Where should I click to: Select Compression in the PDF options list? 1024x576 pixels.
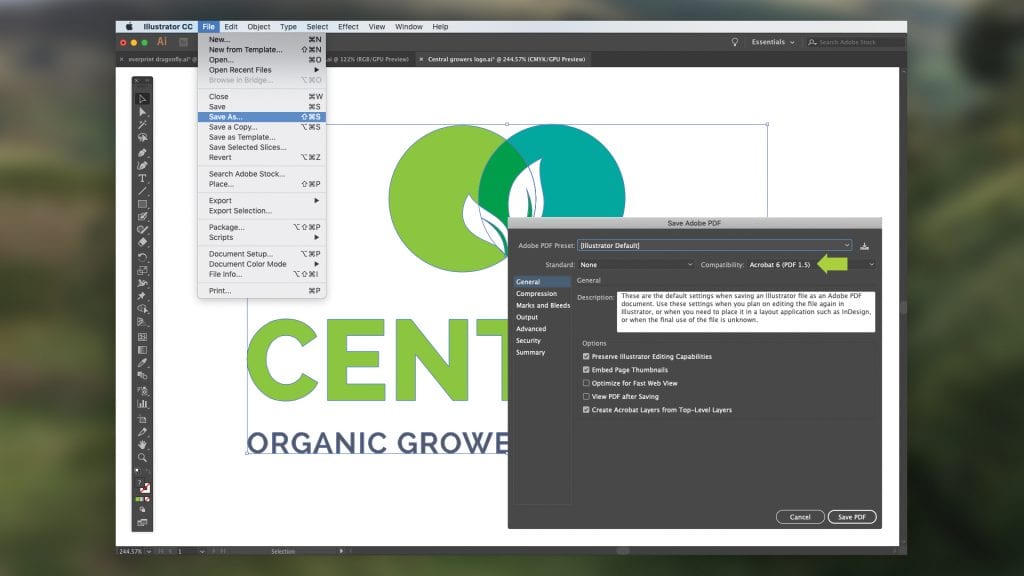(537, 294)
